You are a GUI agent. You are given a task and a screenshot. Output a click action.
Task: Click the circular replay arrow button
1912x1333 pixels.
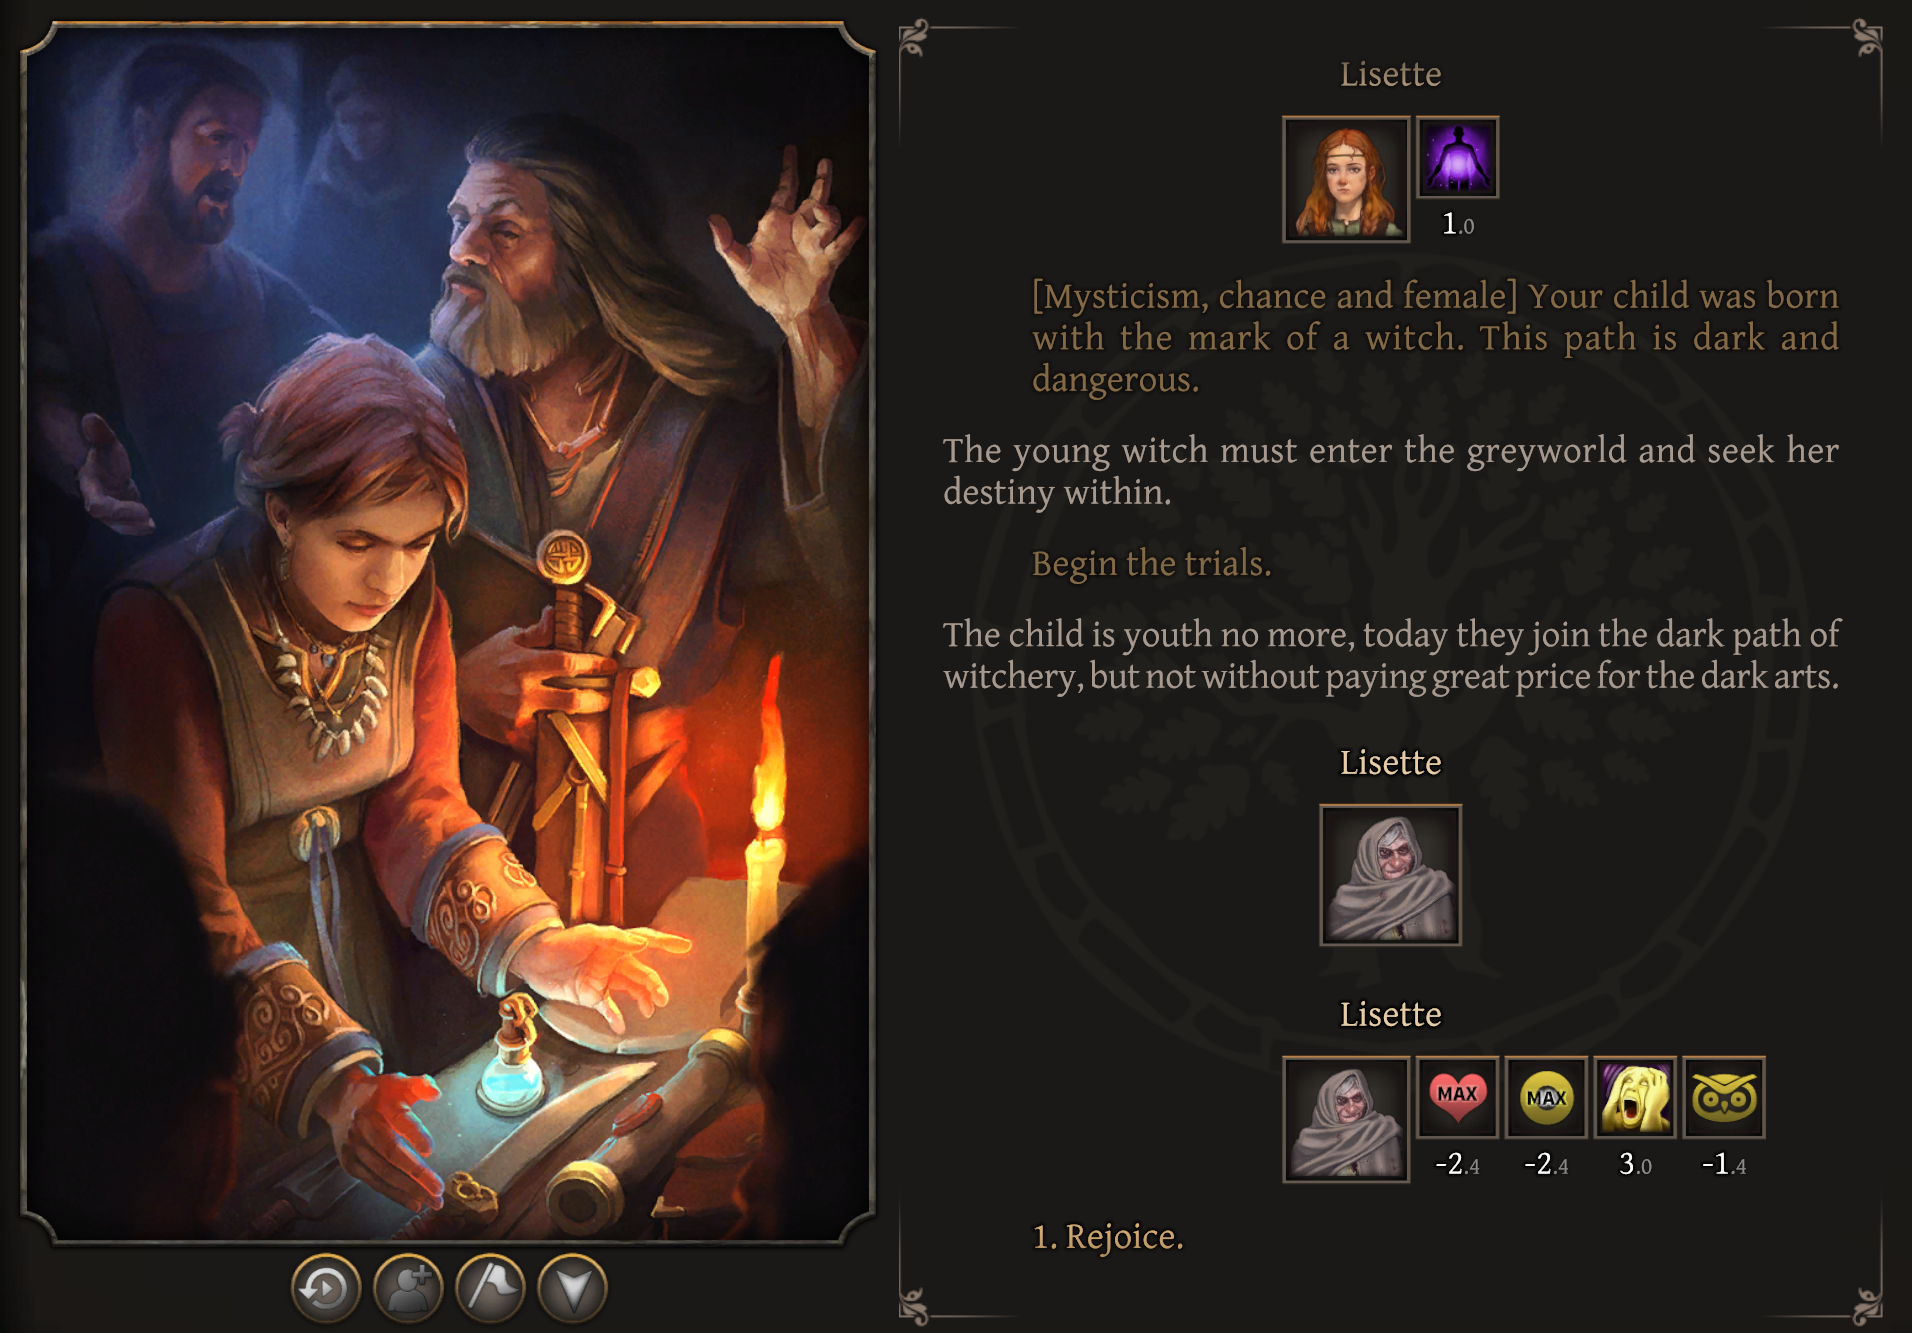(x=325, y=1288)
